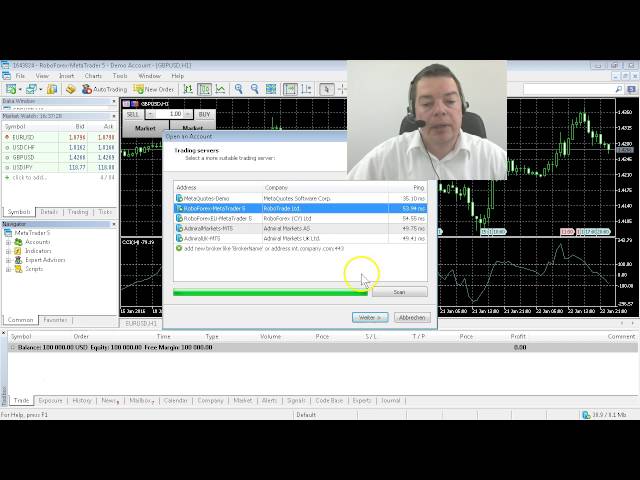
Task: Select GBPUSD row in Market Watch
Action: 60,158
